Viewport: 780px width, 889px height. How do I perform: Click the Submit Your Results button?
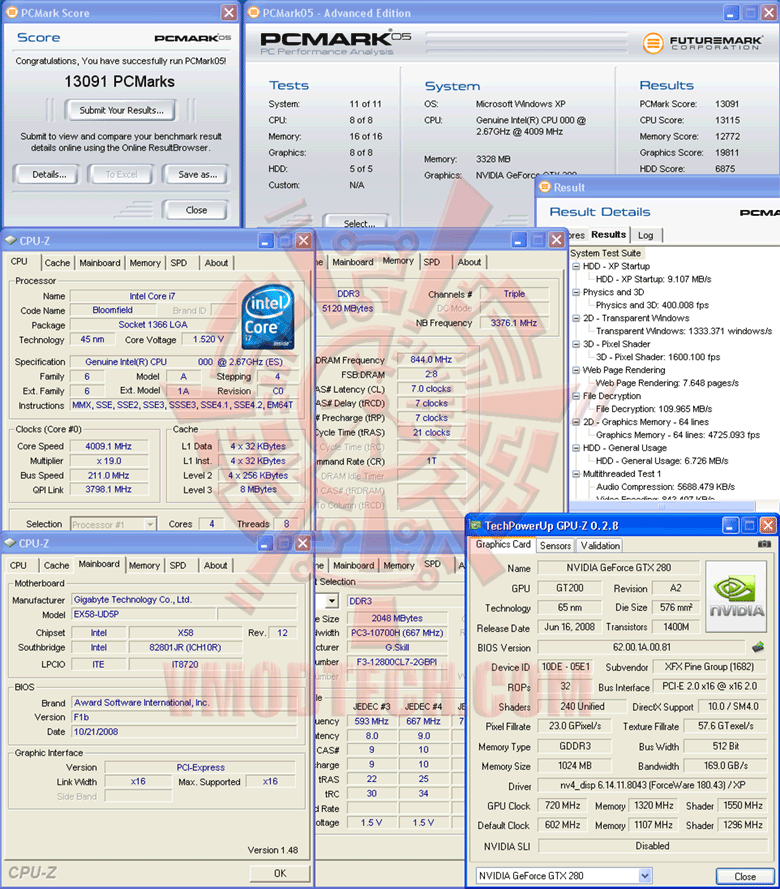pos(121,110)
